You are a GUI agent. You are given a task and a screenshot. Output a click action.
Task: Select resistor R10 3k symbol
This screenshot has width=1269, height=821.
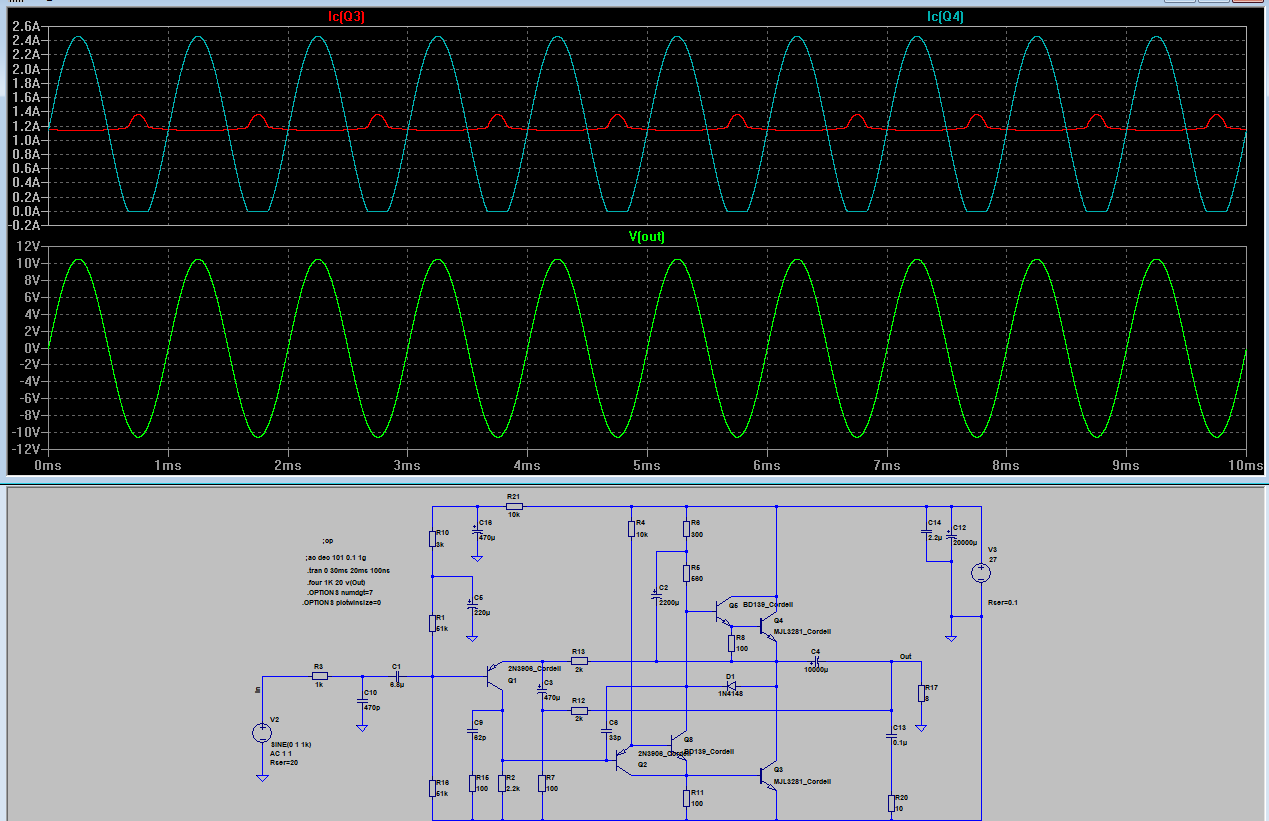431,538
